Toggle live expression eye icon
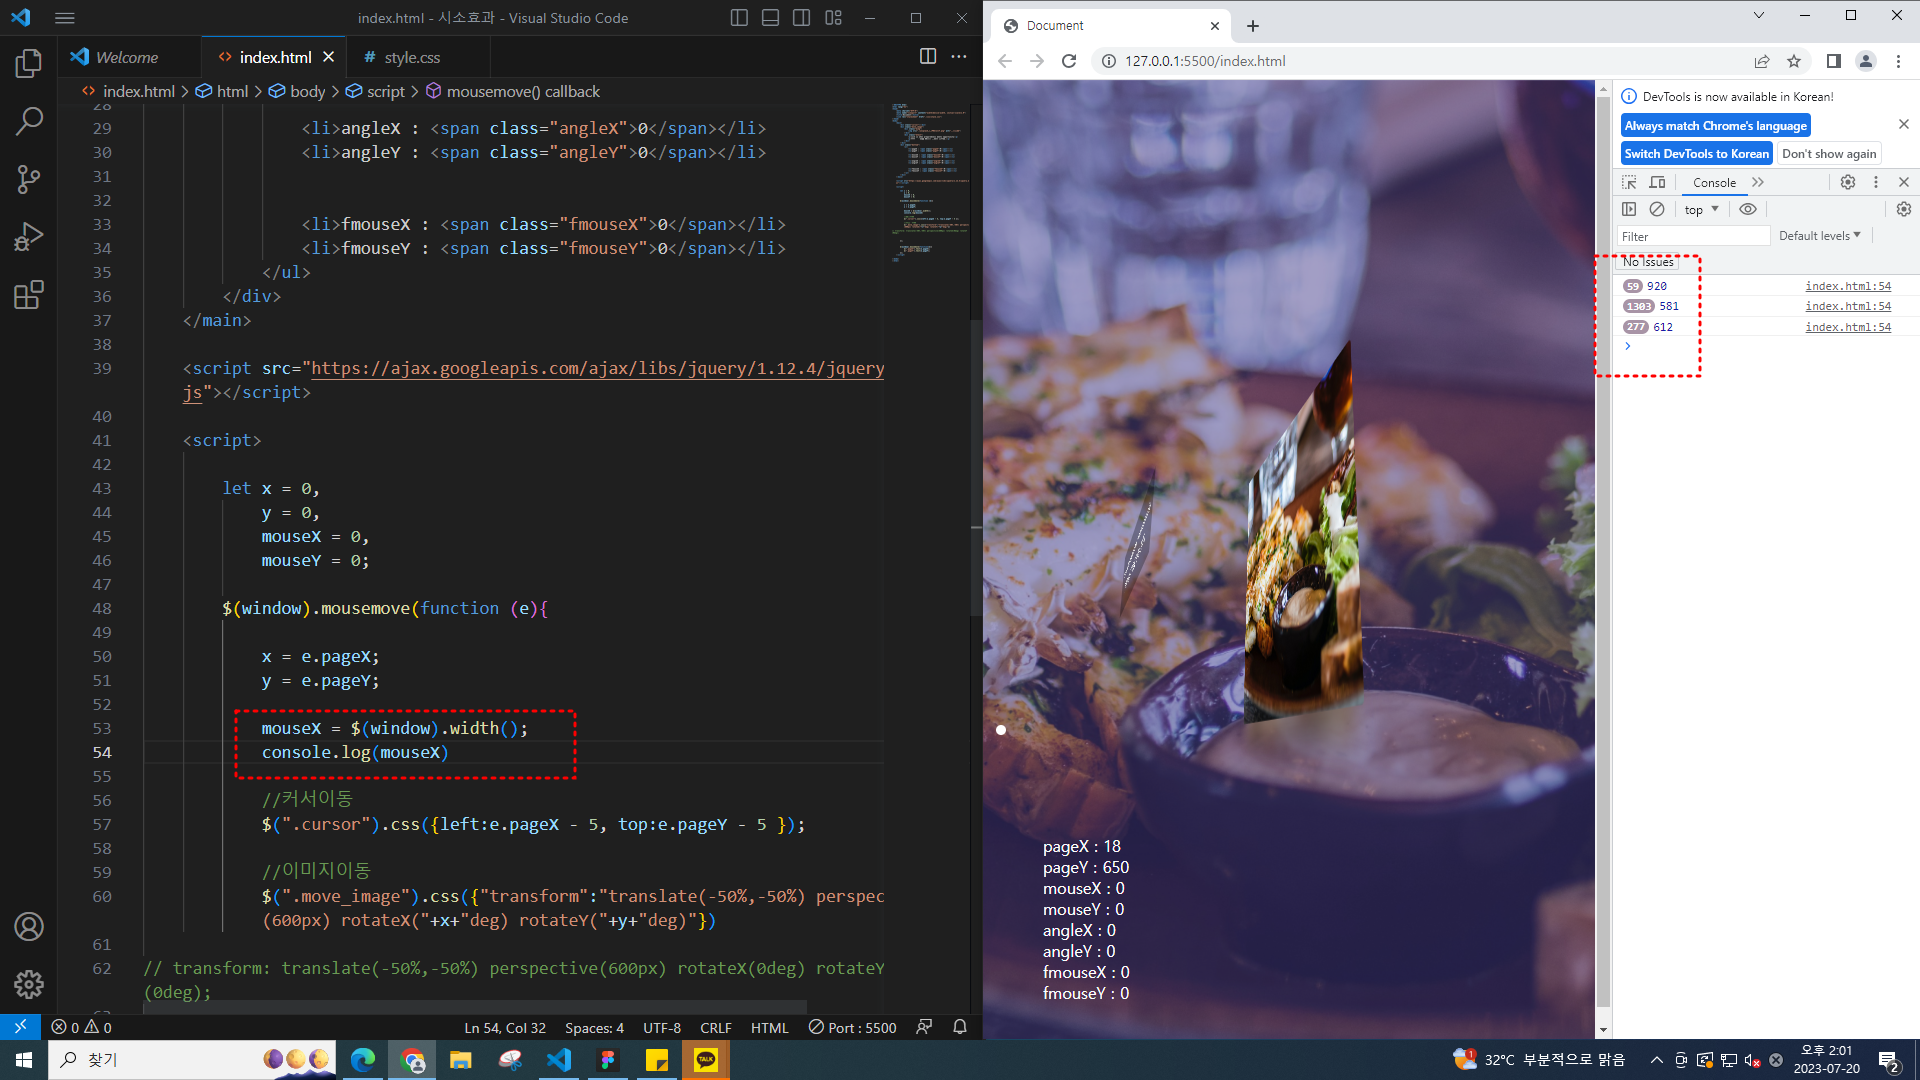 click(x=1747, y=209)
